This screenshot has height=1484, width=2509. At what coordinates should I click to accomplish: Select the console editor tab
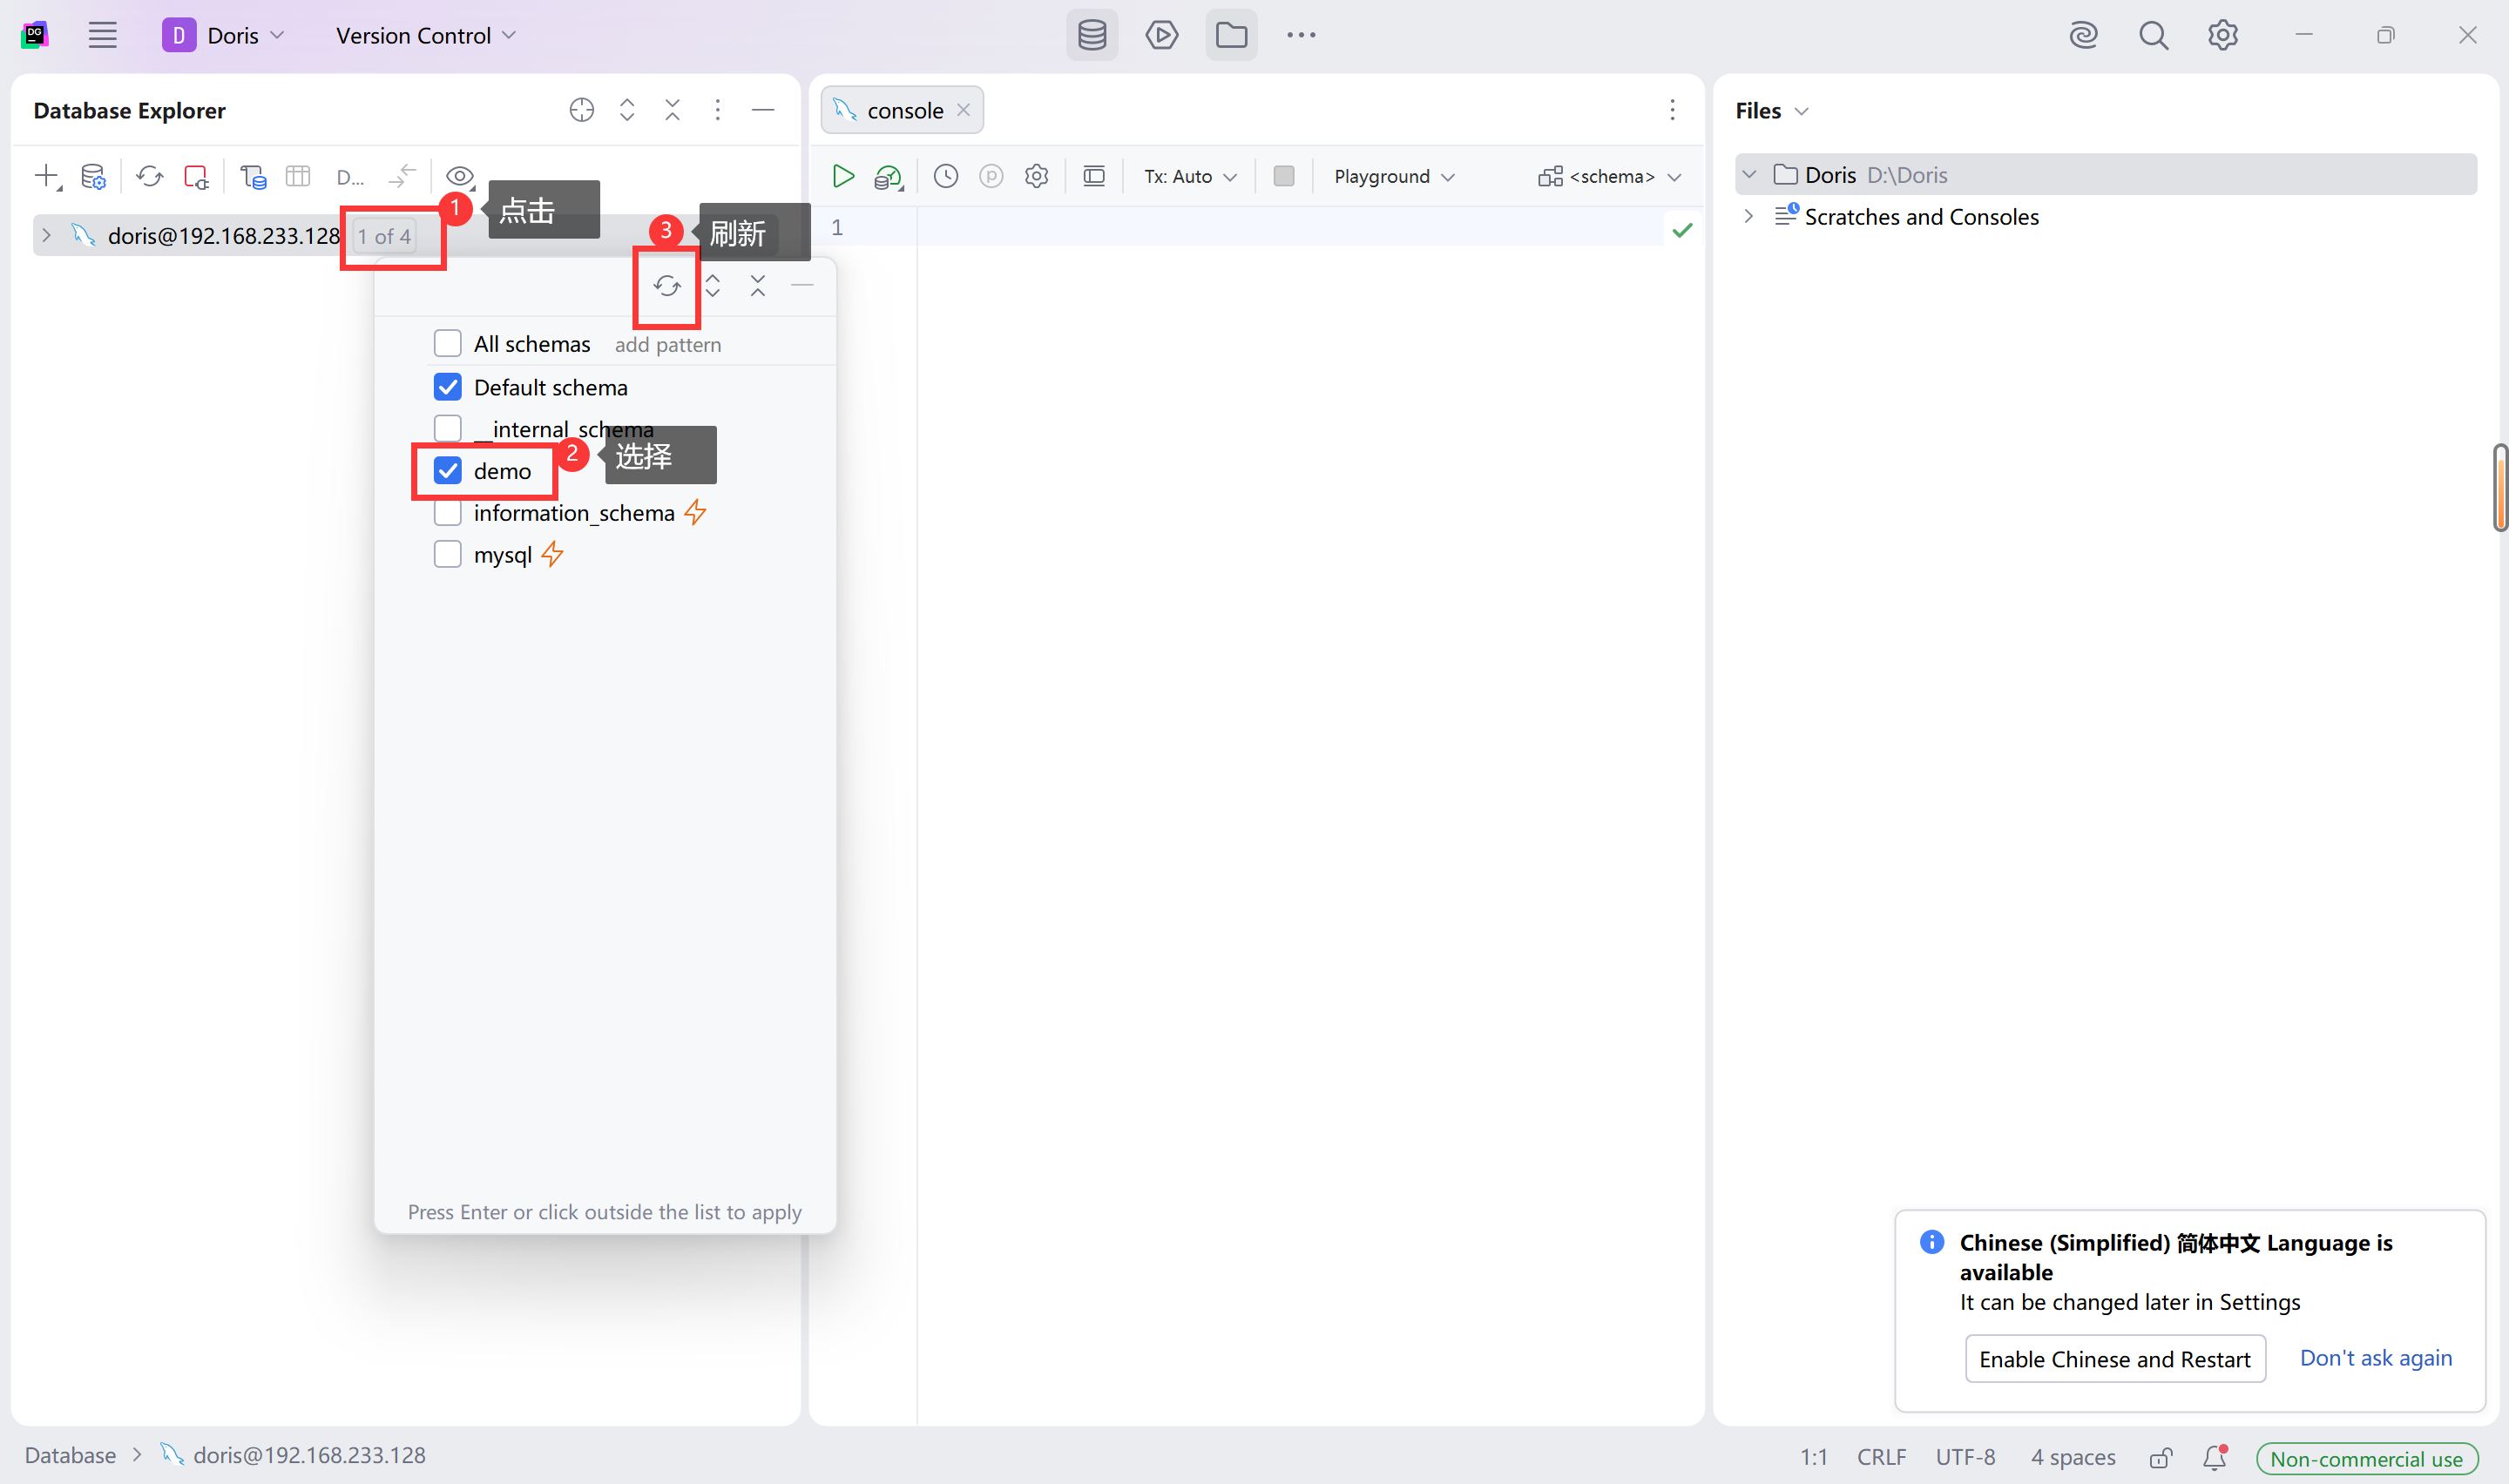[x=903, y=111]
